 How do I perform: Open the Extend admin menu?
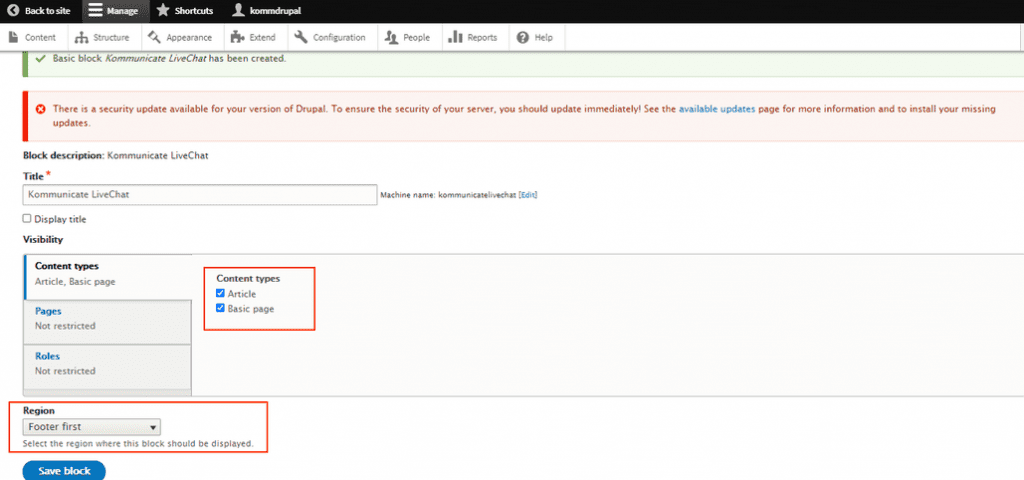pos(253,37)
